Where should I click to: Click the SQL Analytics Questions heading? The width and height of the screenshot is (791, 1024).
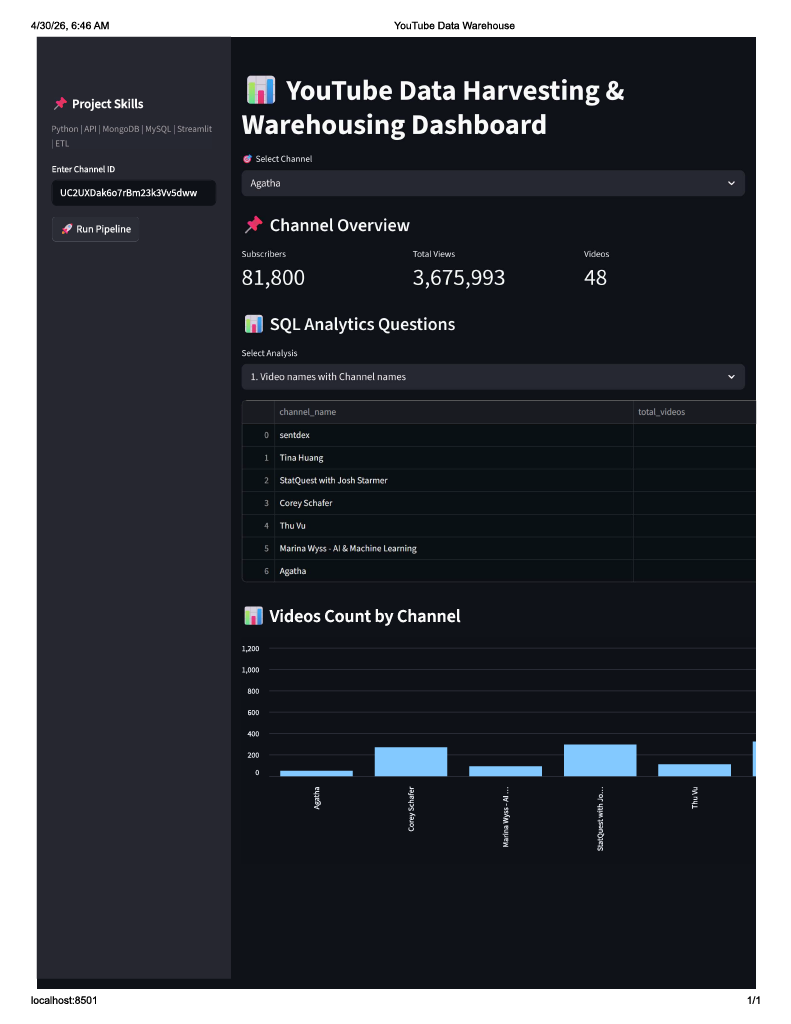363,325
